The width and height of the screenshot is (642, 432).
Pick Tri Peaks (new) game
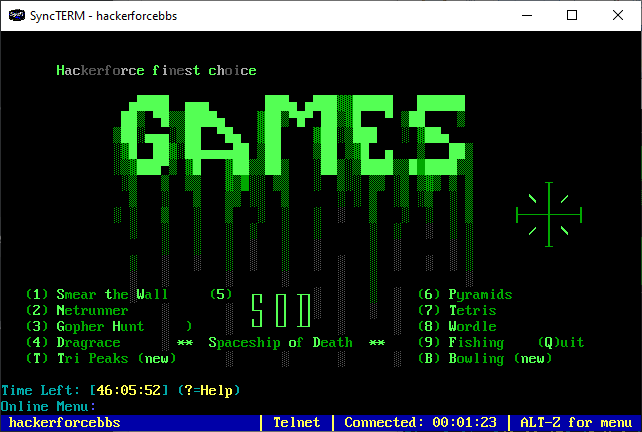(101, 359)
